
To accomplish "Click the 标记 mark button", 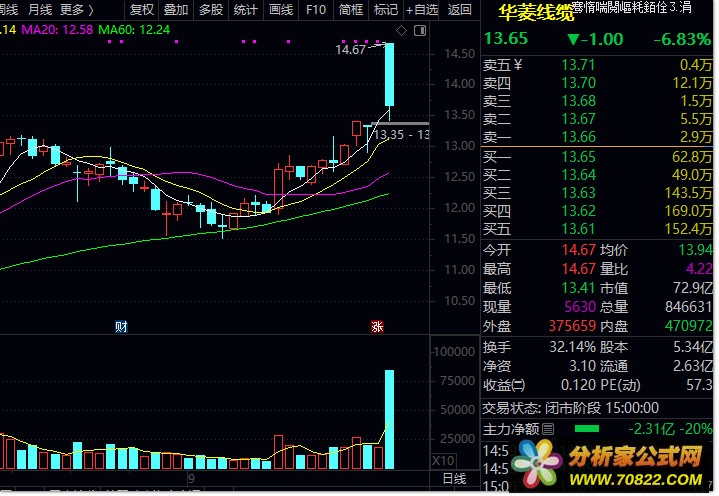I will [x=386, y=9].
